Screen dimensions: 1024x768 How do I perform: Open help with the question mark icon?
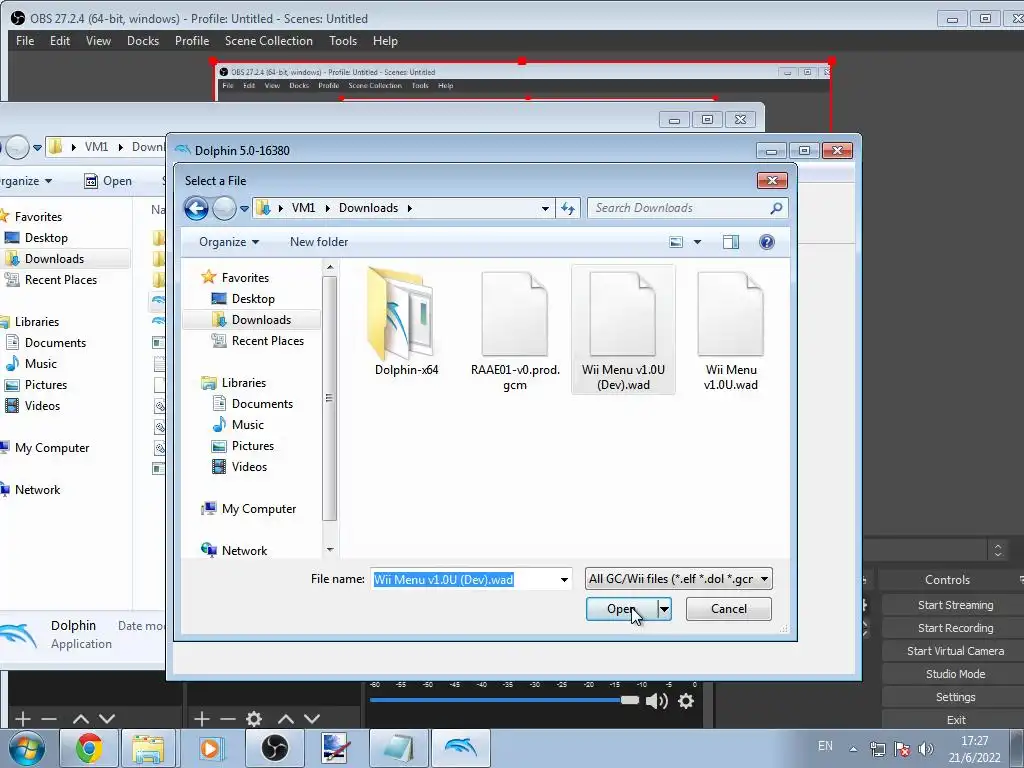click(x=767, y=242)
